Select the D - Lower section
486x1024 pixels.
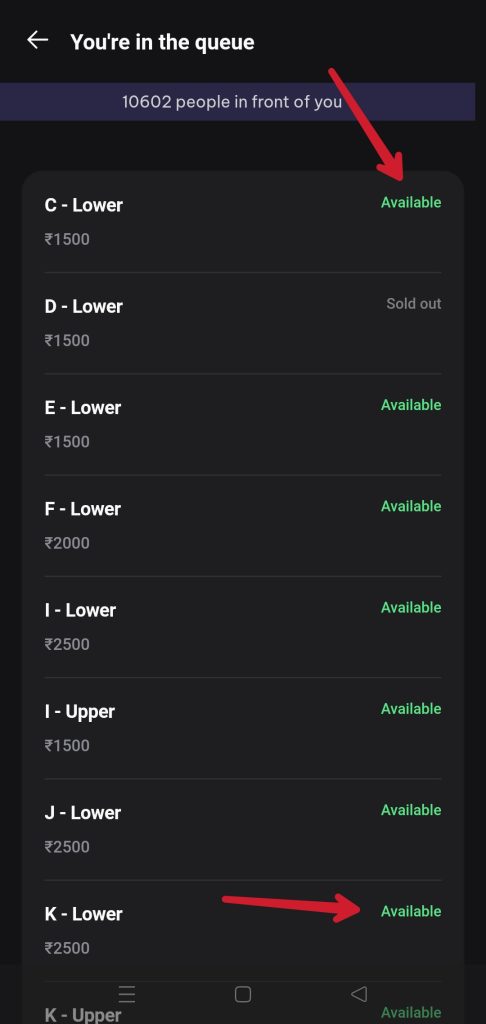243,323
